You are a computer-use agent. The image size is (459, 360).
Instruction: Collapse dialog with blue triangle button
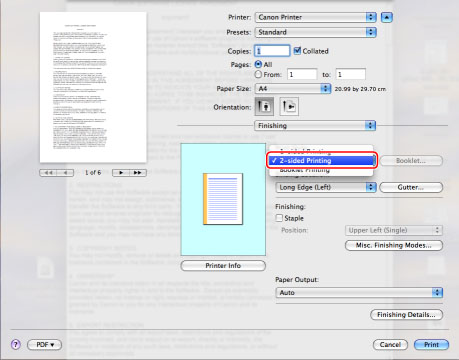[x=386, y=17]
